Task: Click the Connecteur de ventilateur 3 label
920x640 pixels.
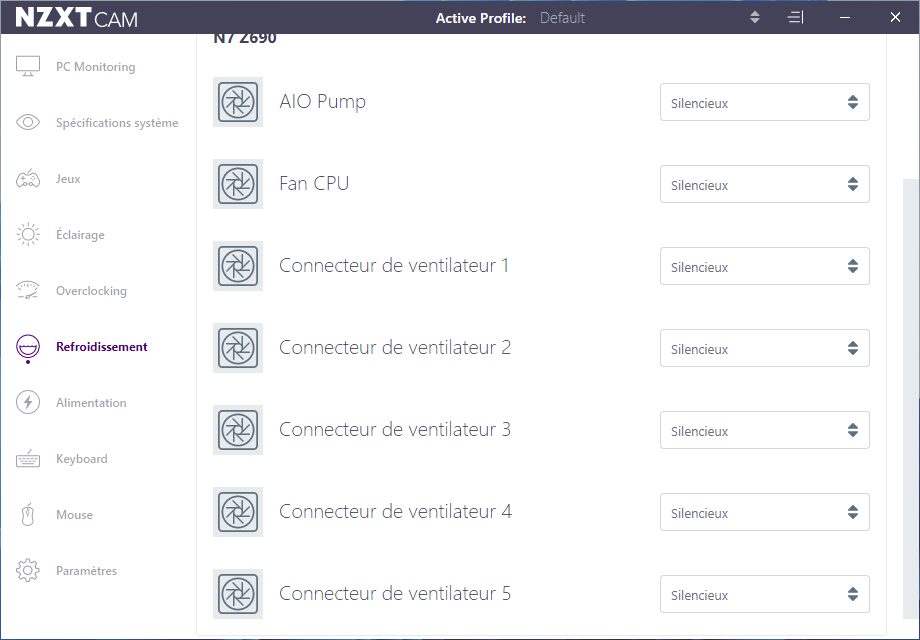Action: pyautogui.click(x=395, y=430)
